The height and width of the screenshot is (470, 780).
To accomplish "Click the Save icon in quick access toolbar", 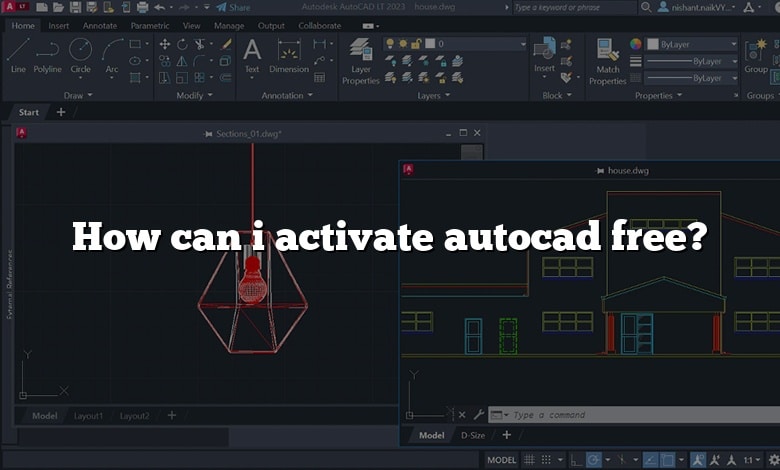I will [75, 7].
